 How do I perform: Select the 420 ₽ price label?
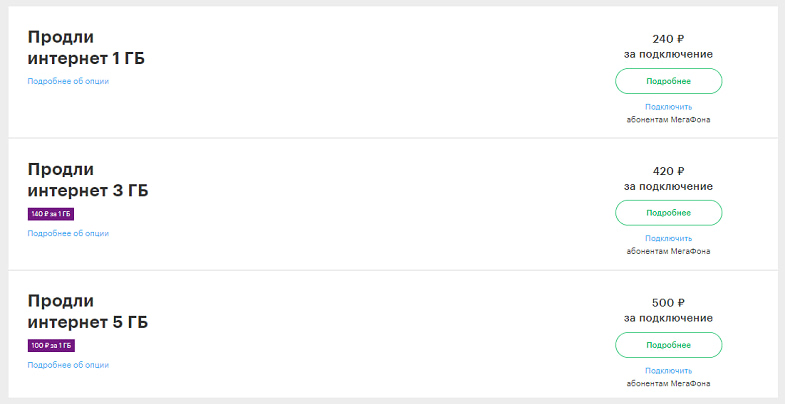tap(668, 171)
